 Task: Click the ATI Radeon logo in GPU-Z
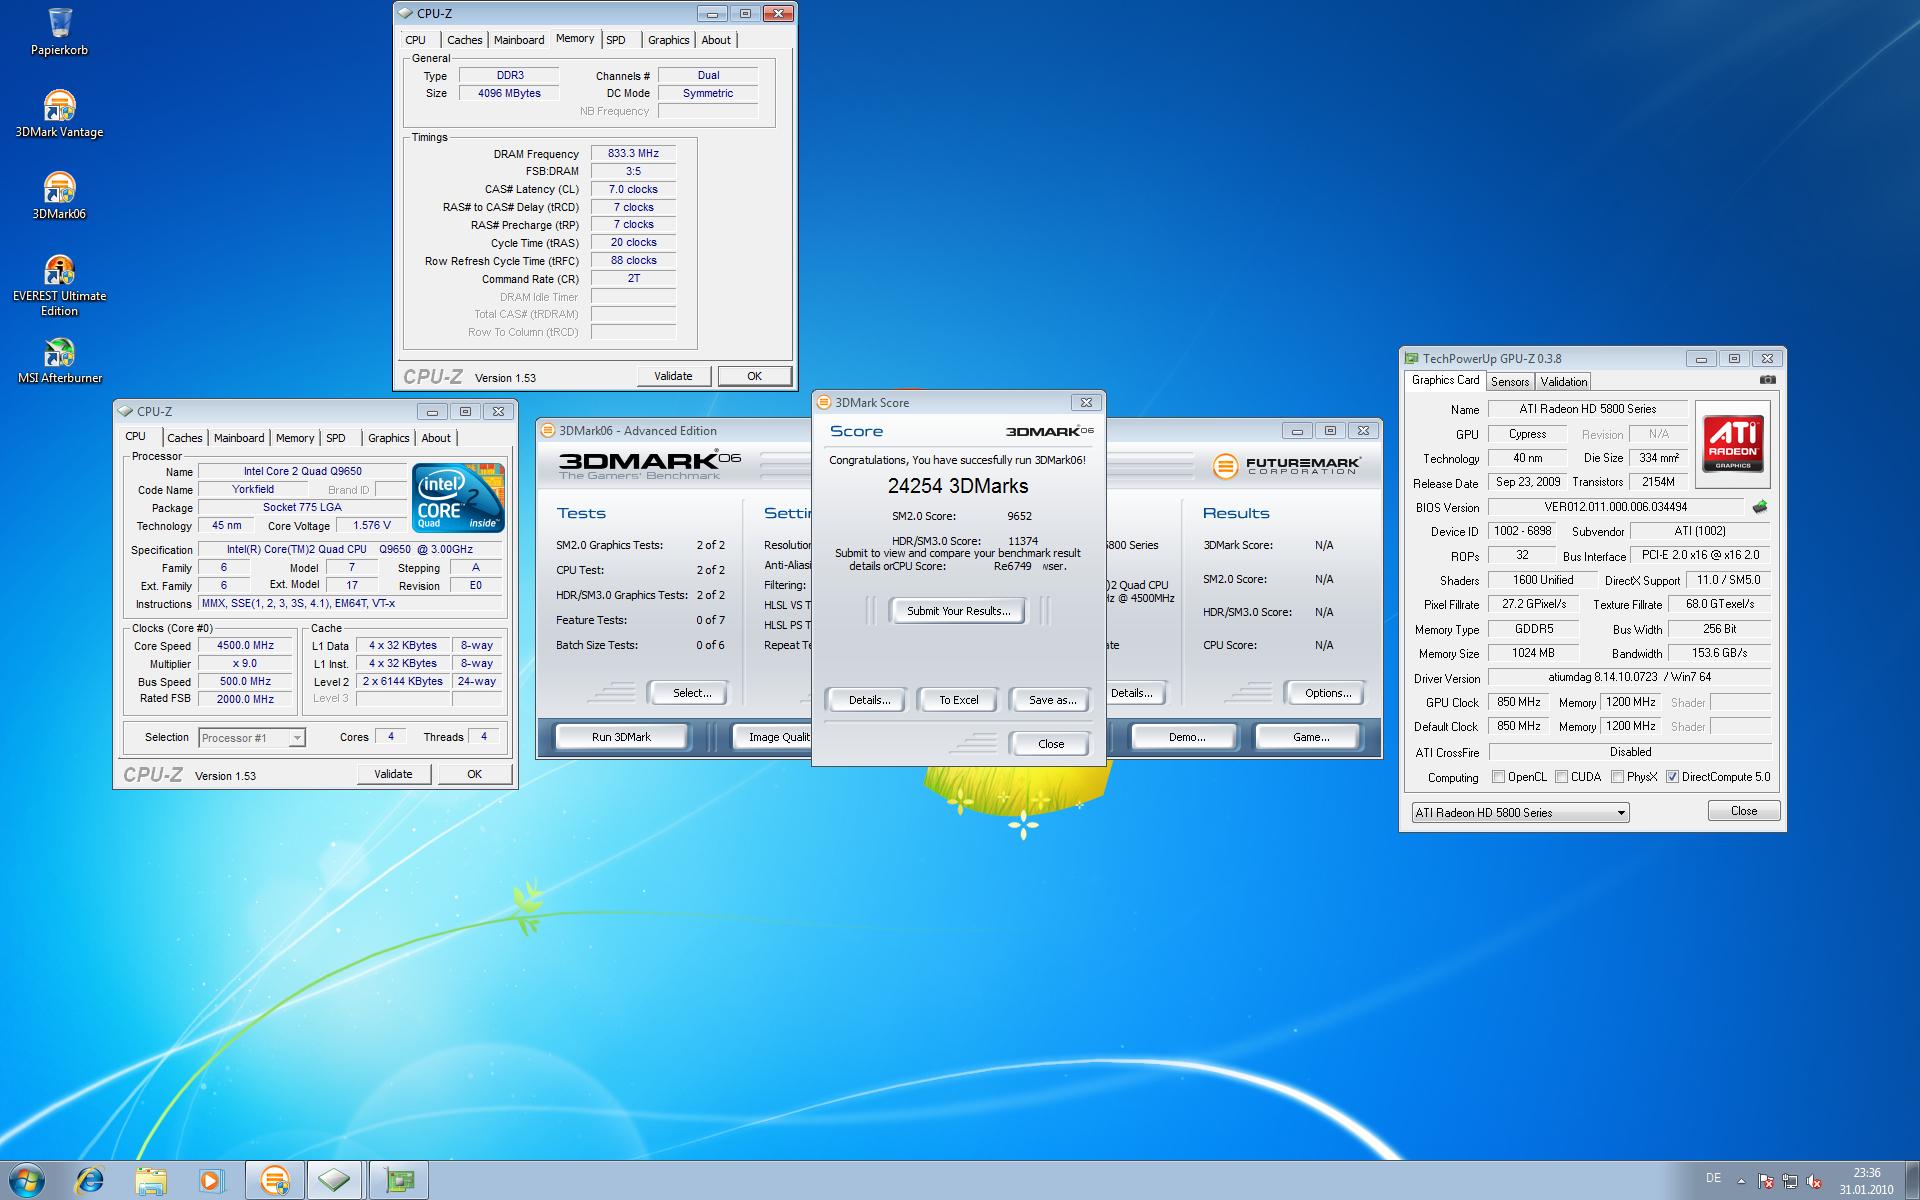1734,444
